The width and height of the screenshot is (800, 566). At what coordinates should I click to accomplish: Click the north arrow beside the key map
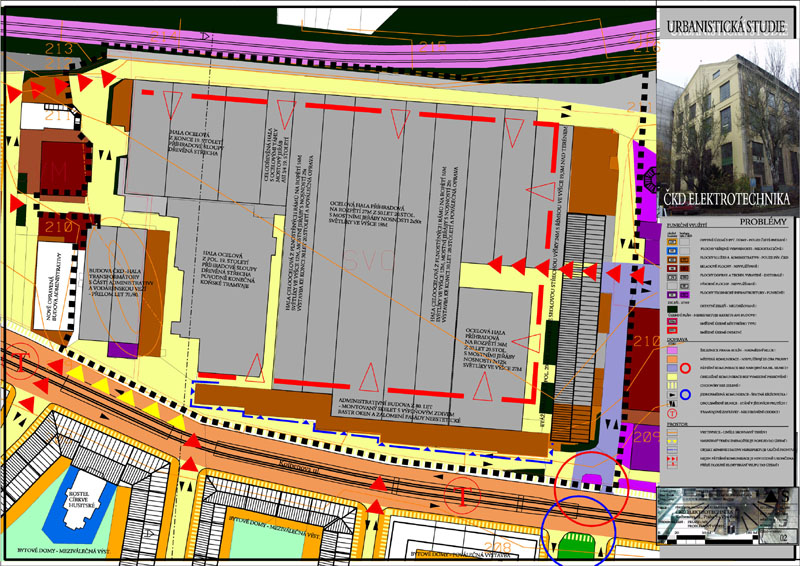click(x=771, y=495)
